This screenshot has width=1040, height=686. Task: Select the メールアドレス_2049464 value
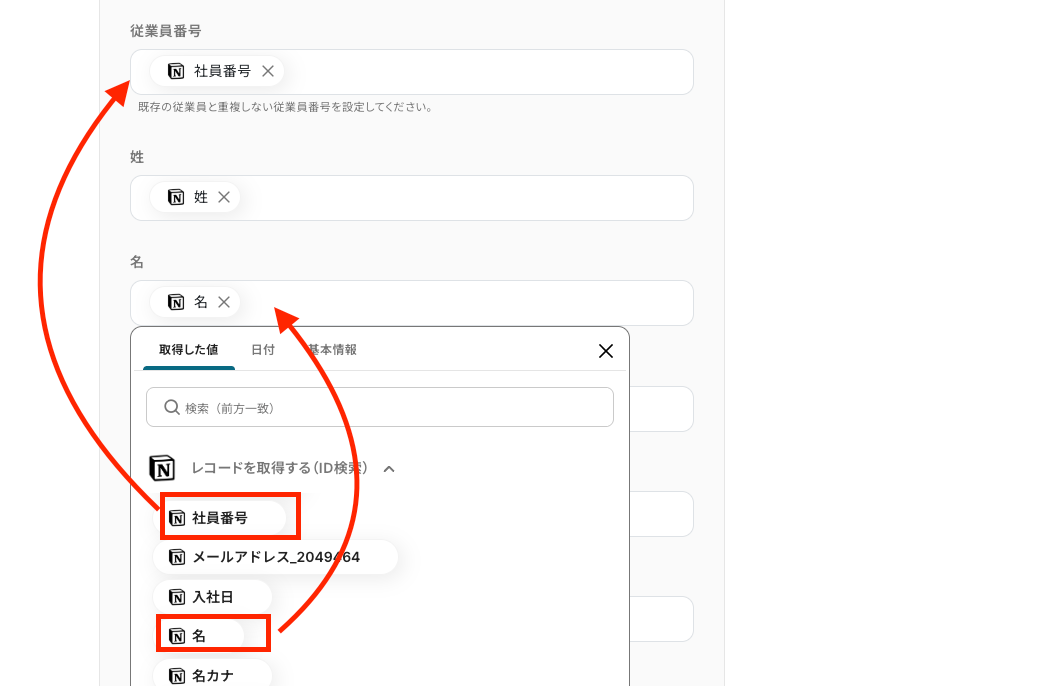tap(275, 557)
